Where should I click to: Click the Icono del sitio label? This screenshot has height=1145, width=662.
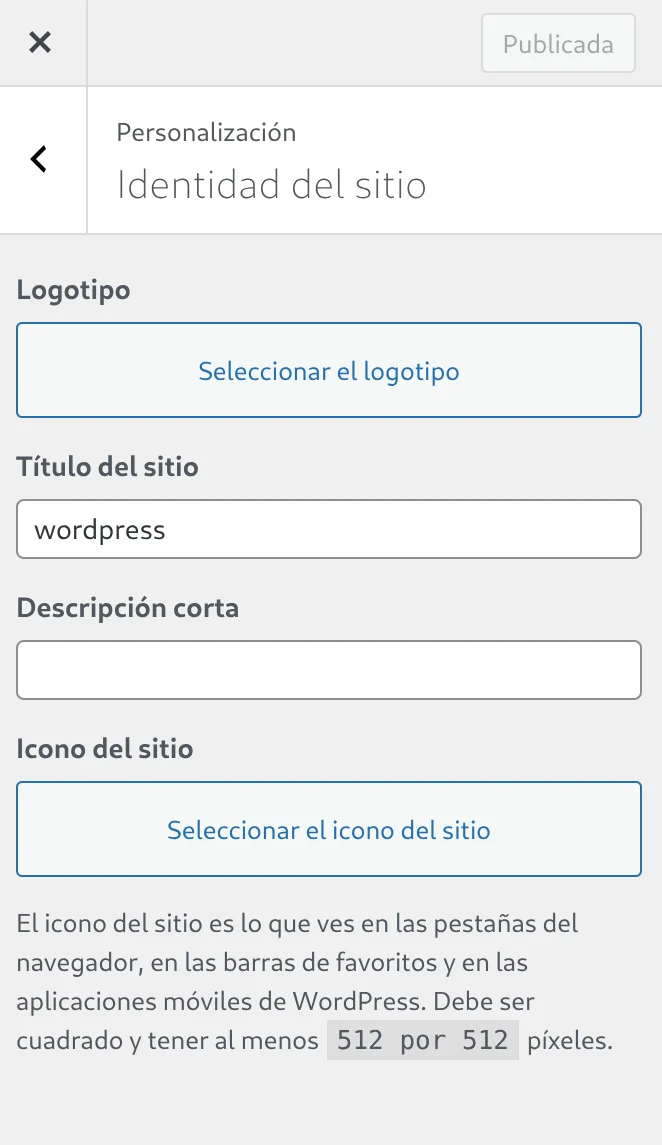click(105, 749)
